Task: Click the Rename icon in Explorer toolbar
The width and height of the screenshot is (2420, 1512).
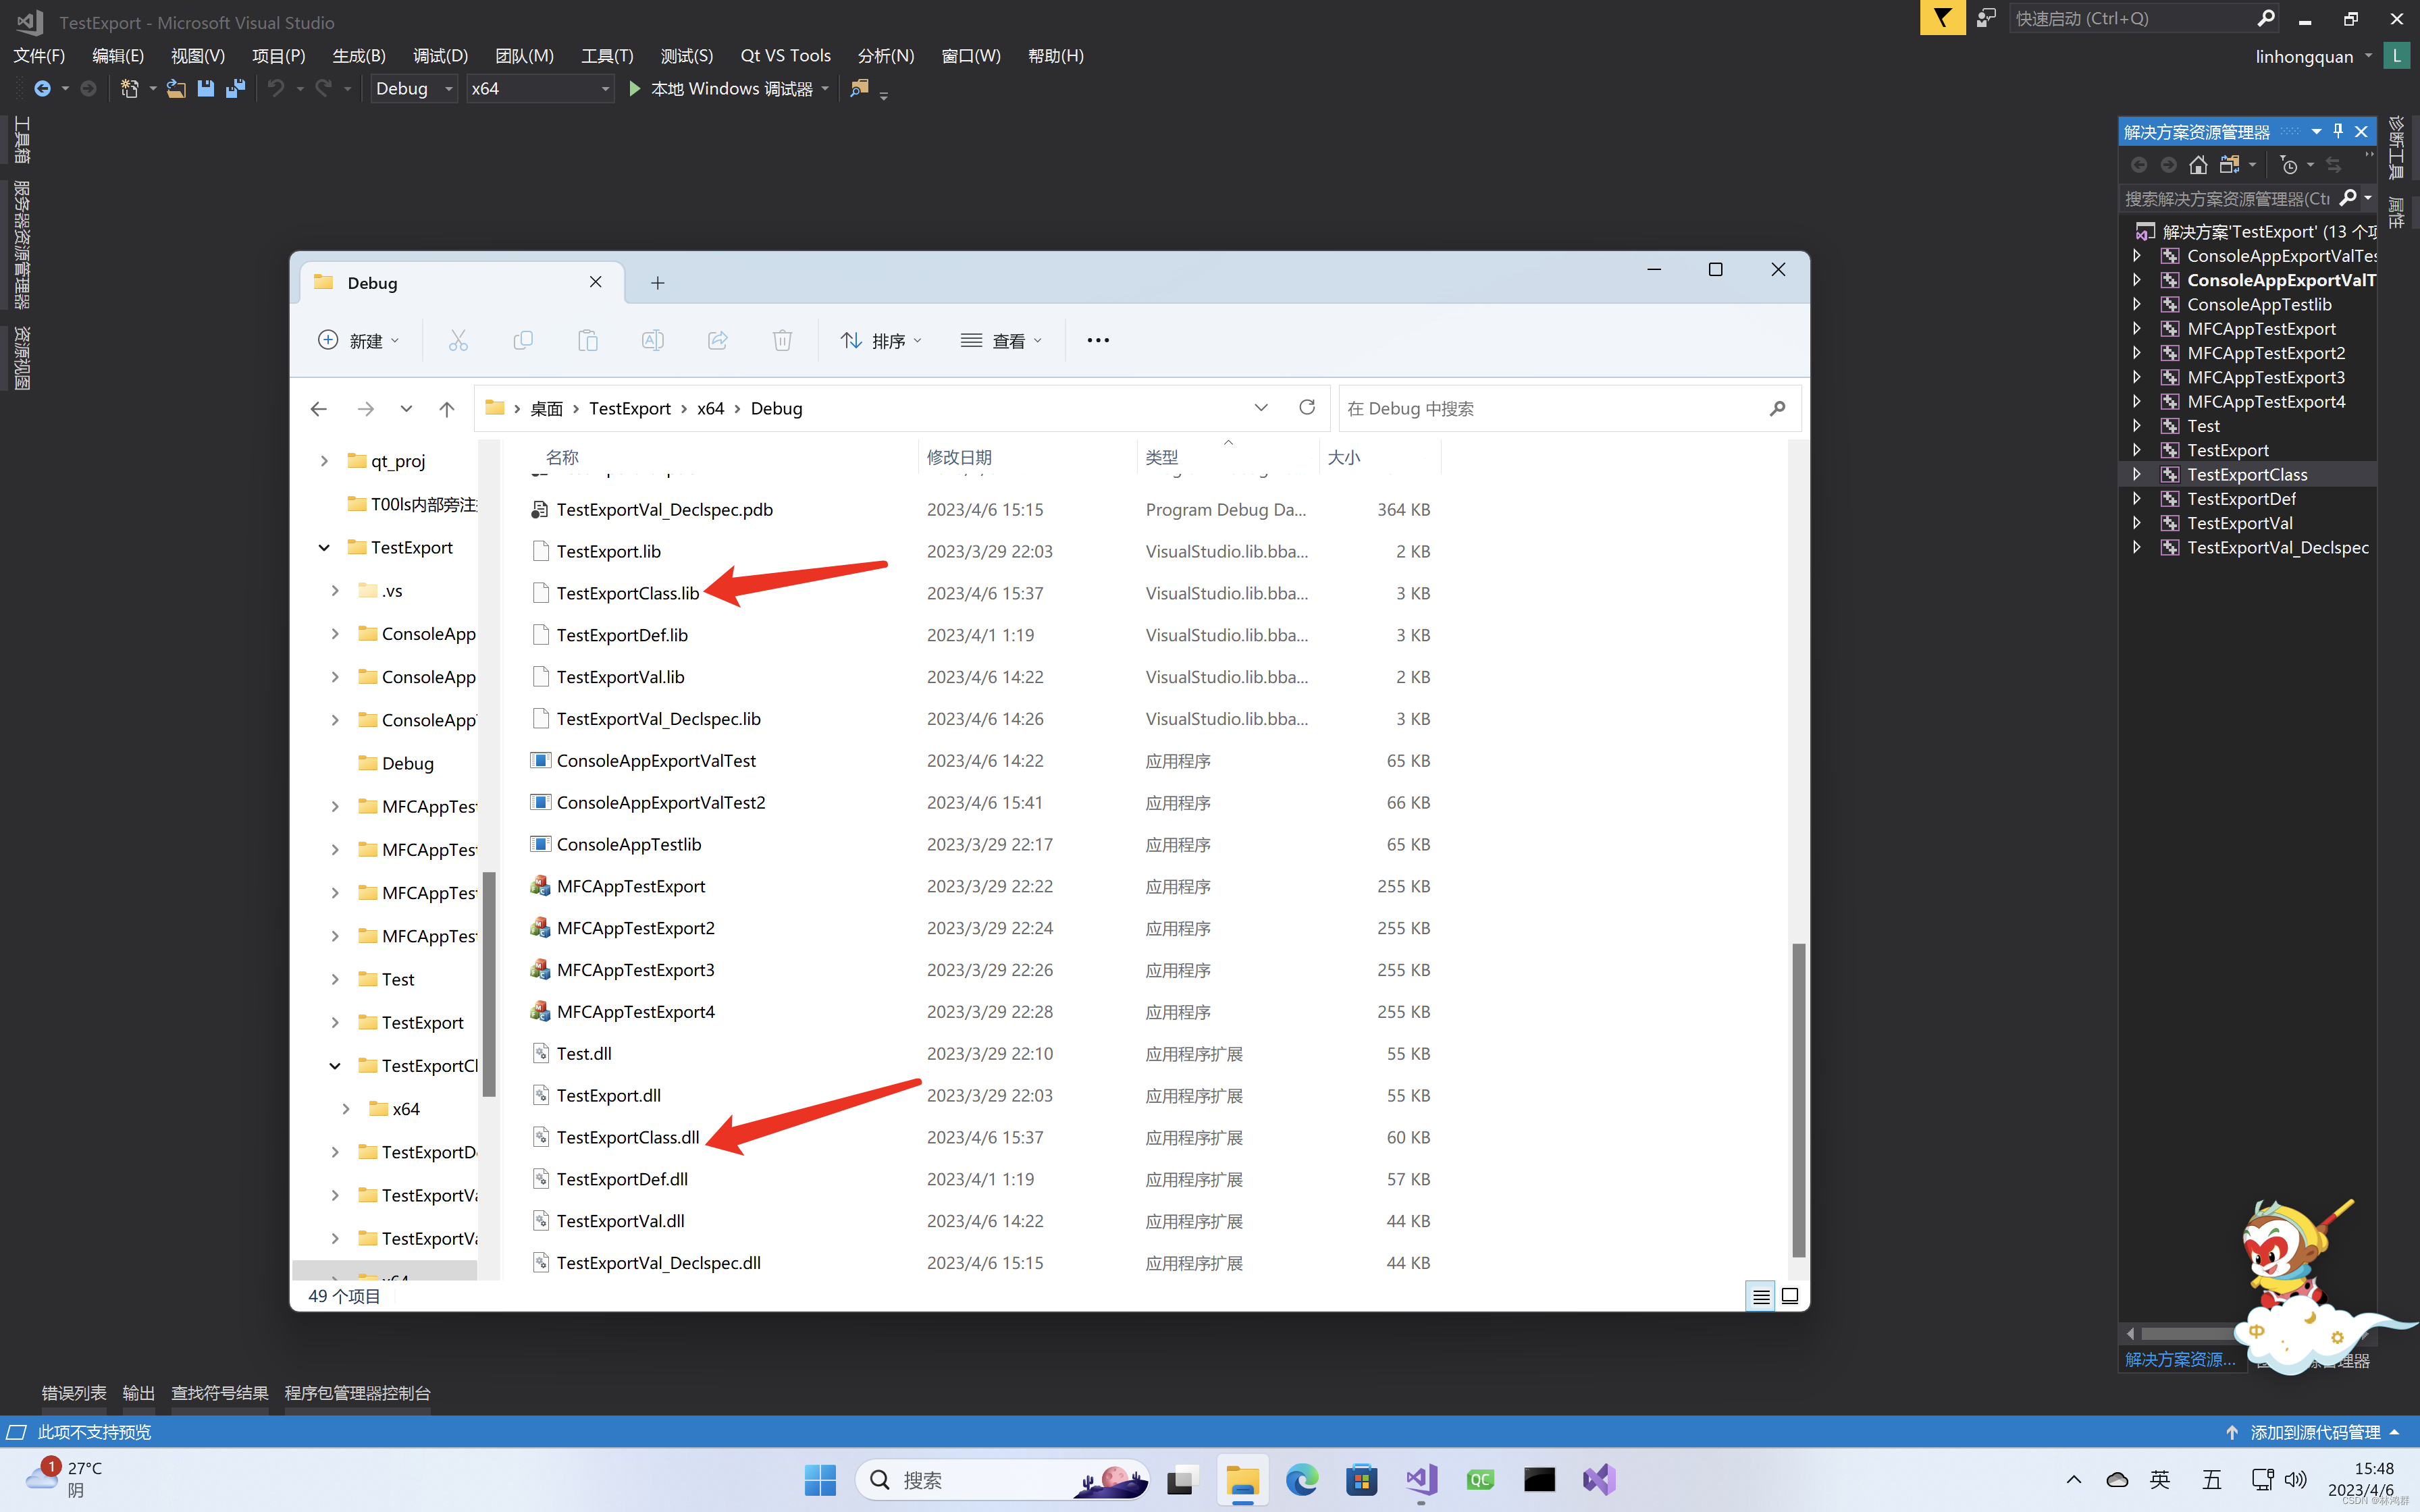Action: [653, 341]
